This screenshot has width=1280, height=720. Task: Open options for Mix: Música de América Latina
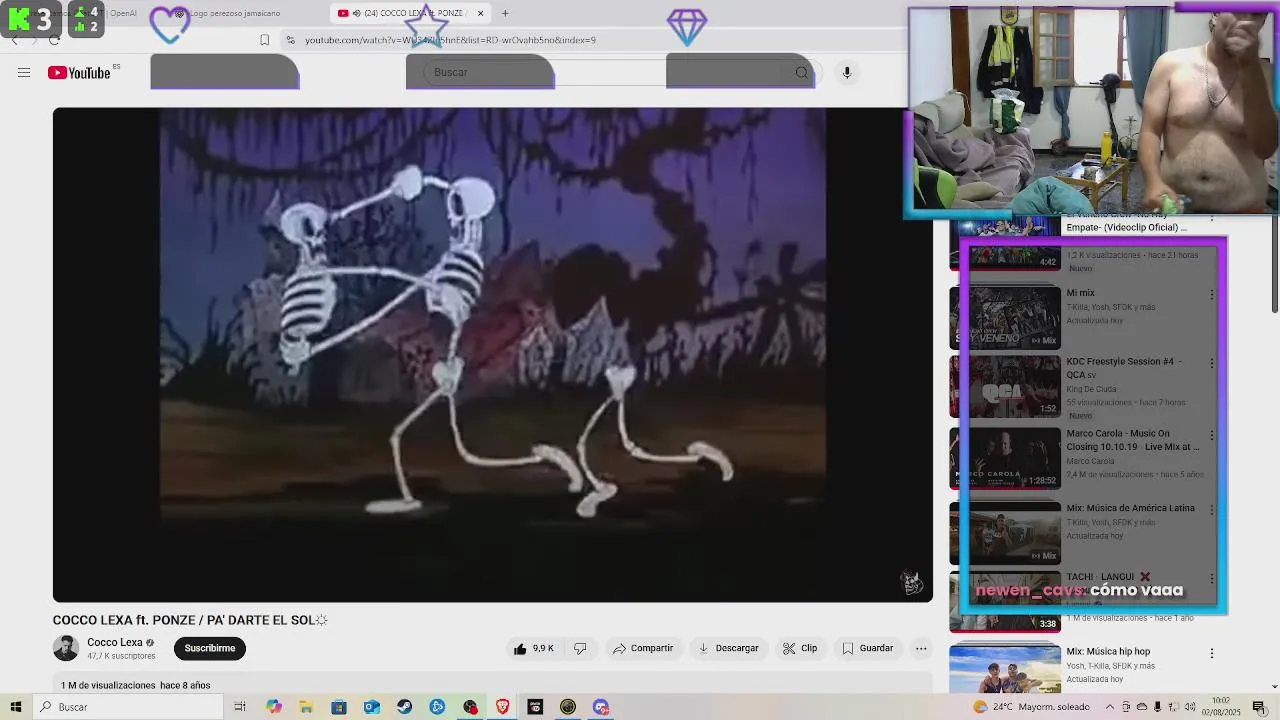click(1212, 509)
